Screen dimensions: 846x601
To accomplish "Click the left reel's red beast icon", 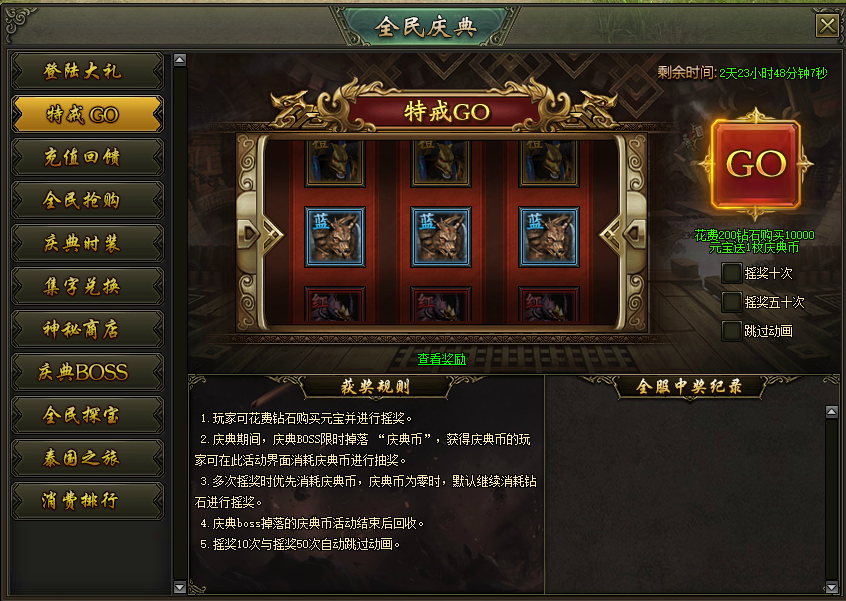I will tap(335, 304).
